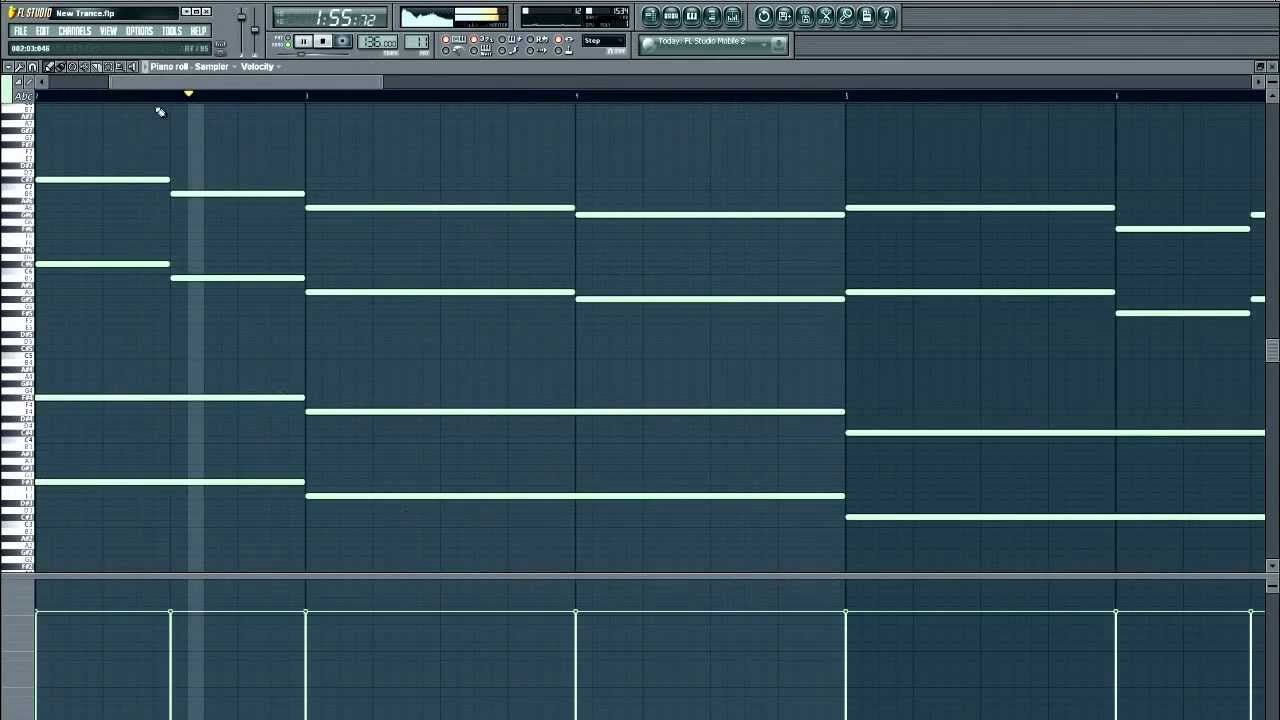Image resolution: width=1280 pixels, height=720 pixels.
Task: Click the CPU and memory monitor panel
Action: click(576, 17)
